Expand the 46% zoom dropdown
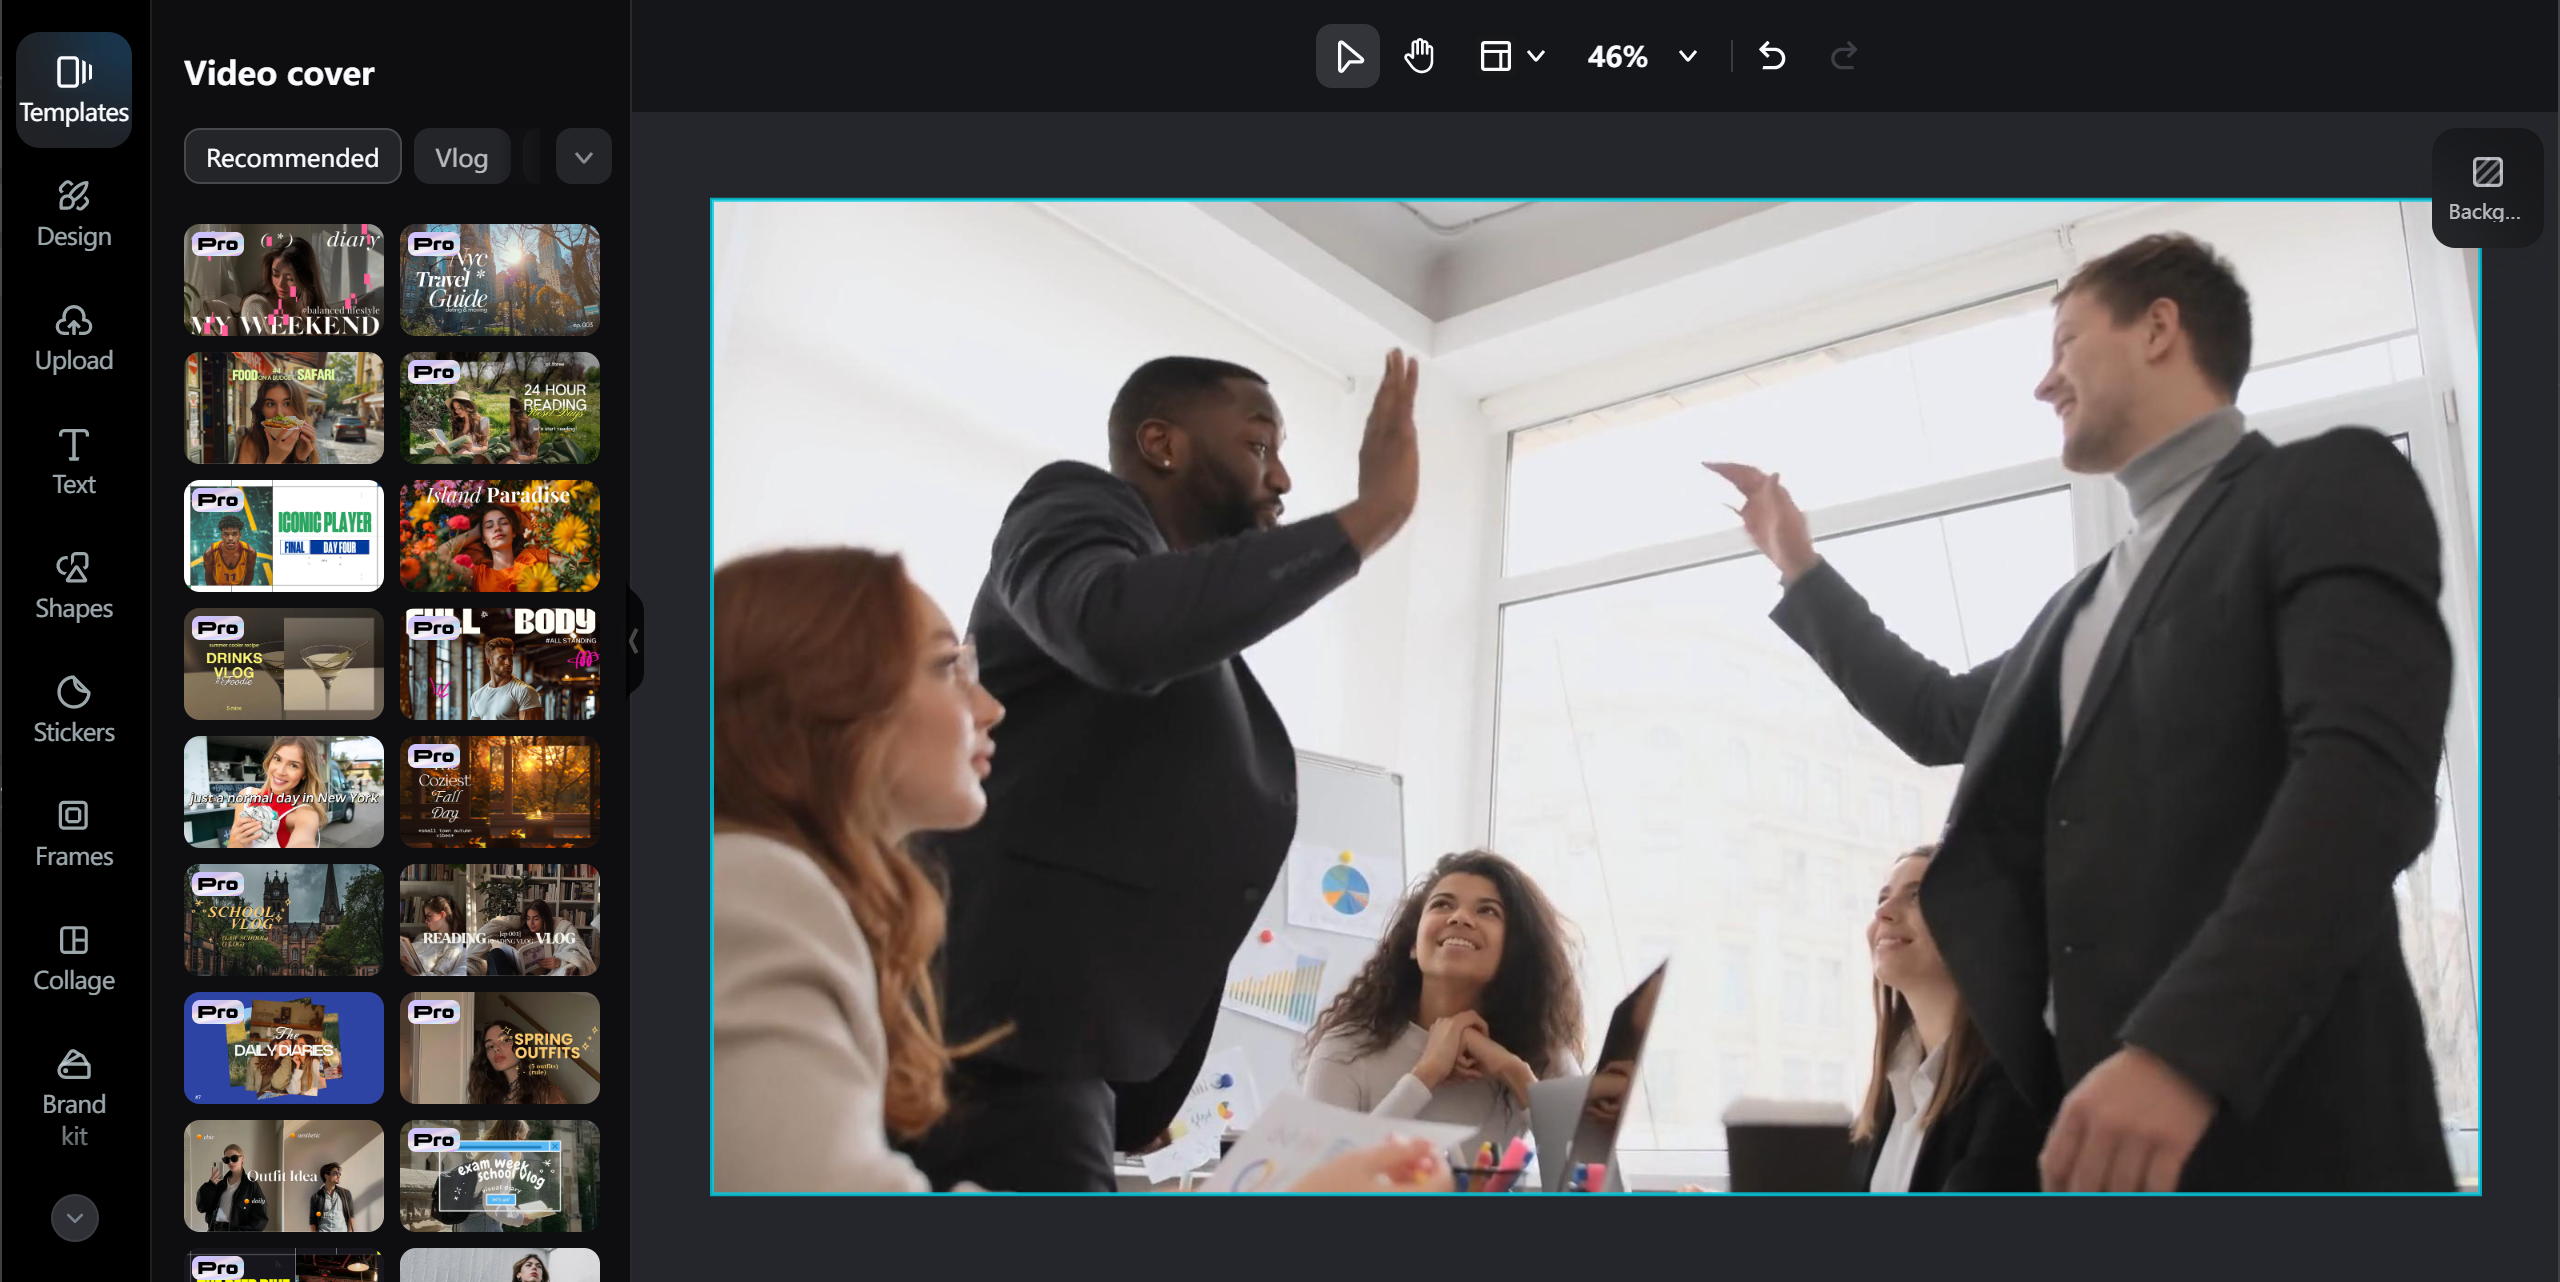 point(1688,56)
